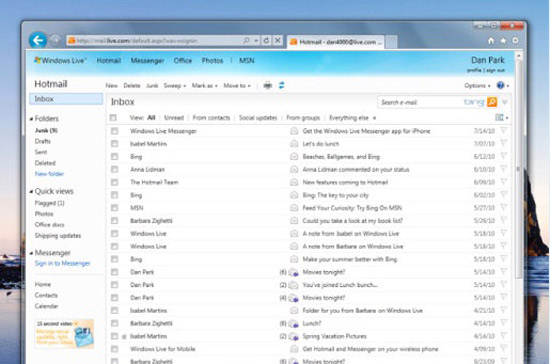Viewport: 550px width, 364px height.
Task: Click the Windows Live logo
Action: (x=60, y=61)
